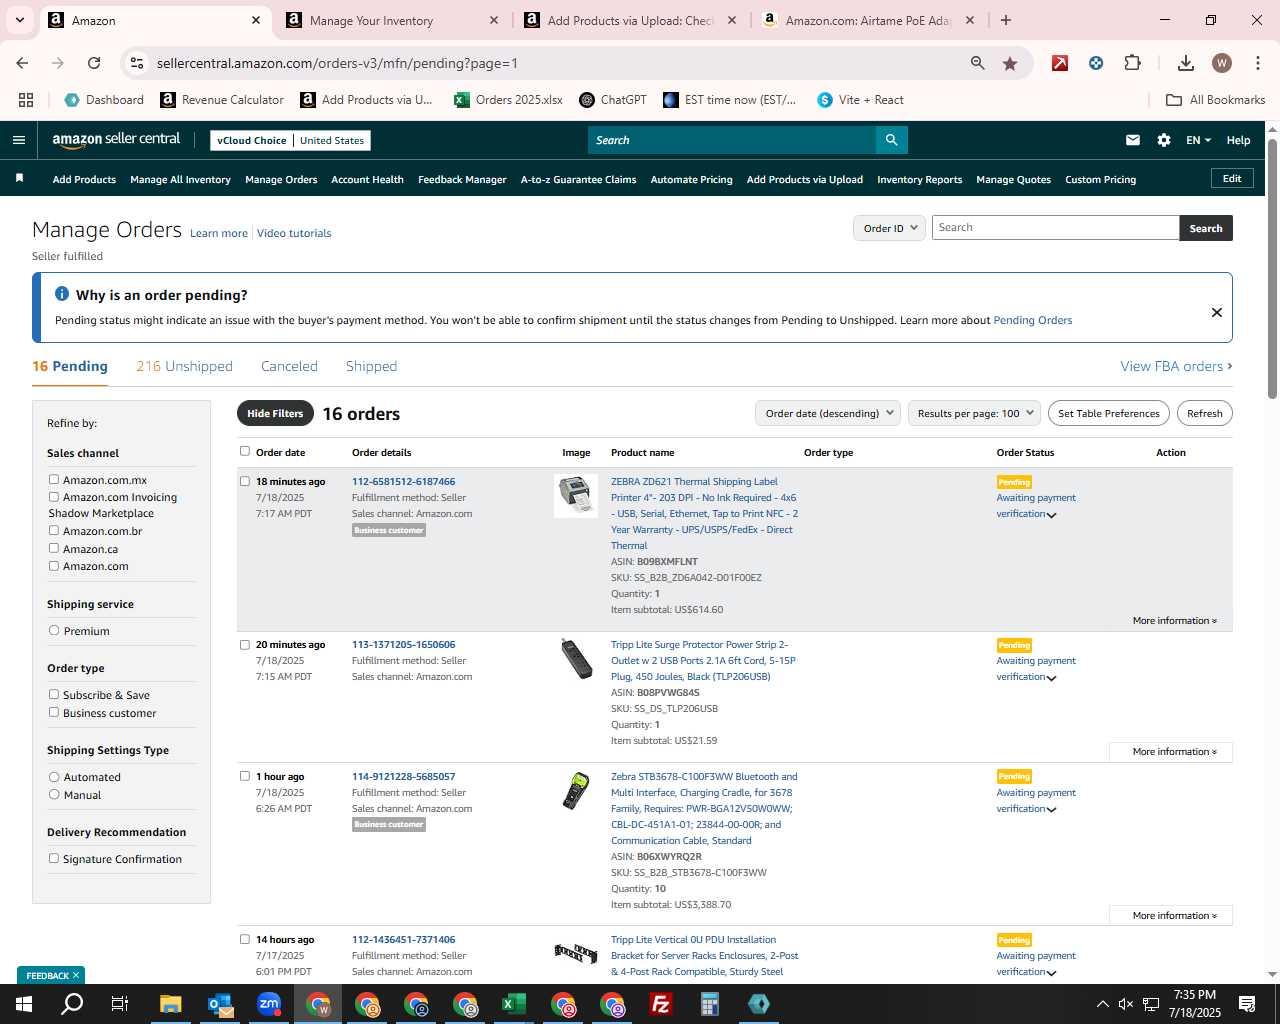
Task: Click the bookmark flag icon beside Add Products
Action: point(19,179)
